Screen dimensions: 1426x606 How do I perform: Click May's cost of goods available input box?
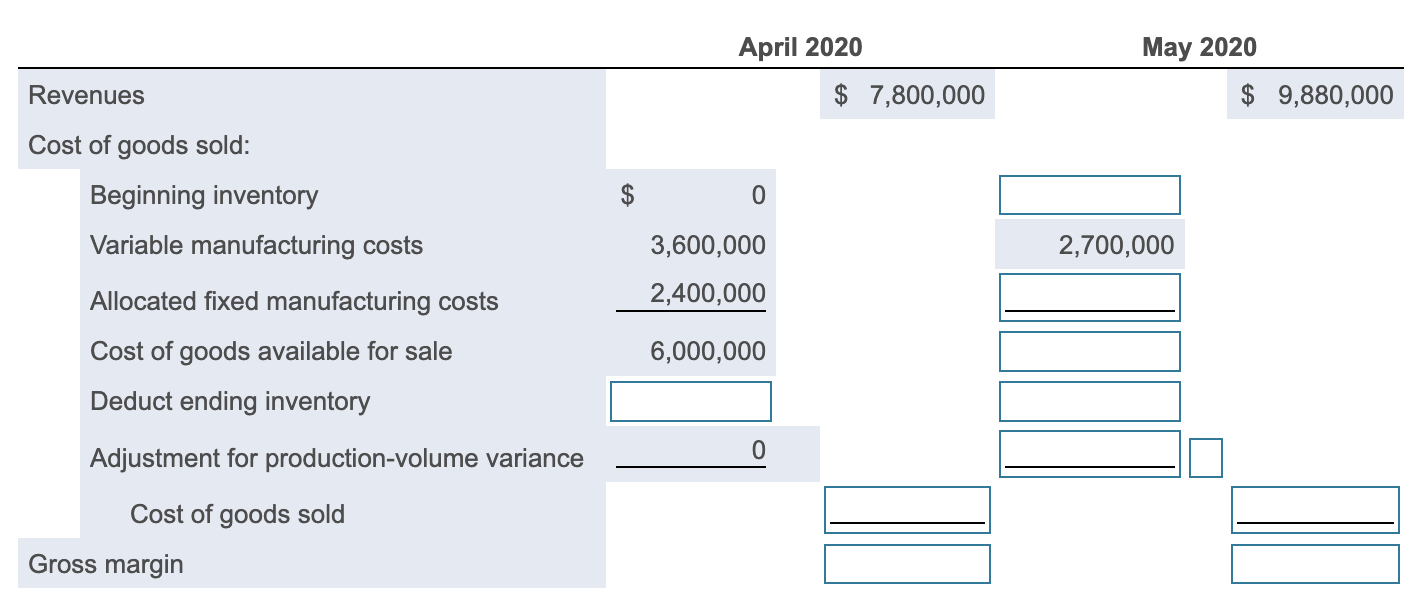click(x=1089, y=351)
